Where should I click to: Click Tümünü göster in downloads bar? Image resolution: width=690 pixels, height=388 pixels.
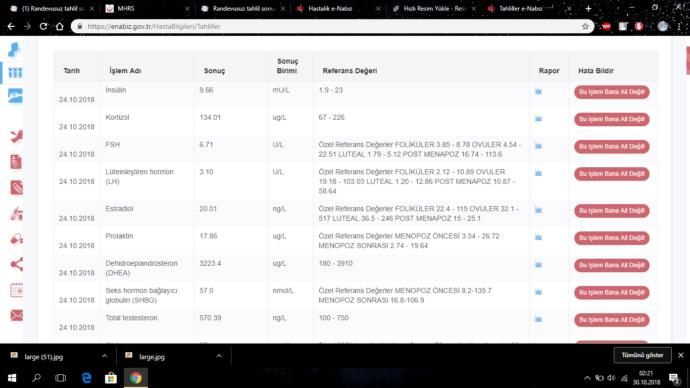[642, 355]
